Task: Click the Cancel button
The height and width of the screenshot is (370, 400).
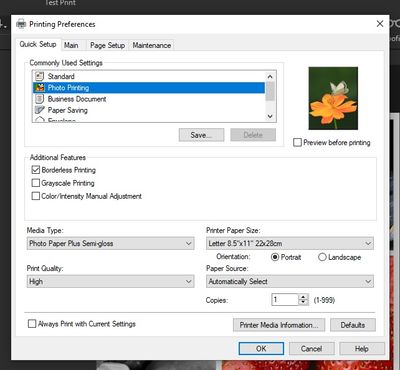Action: pyautogui.click(x=312, y=349)
